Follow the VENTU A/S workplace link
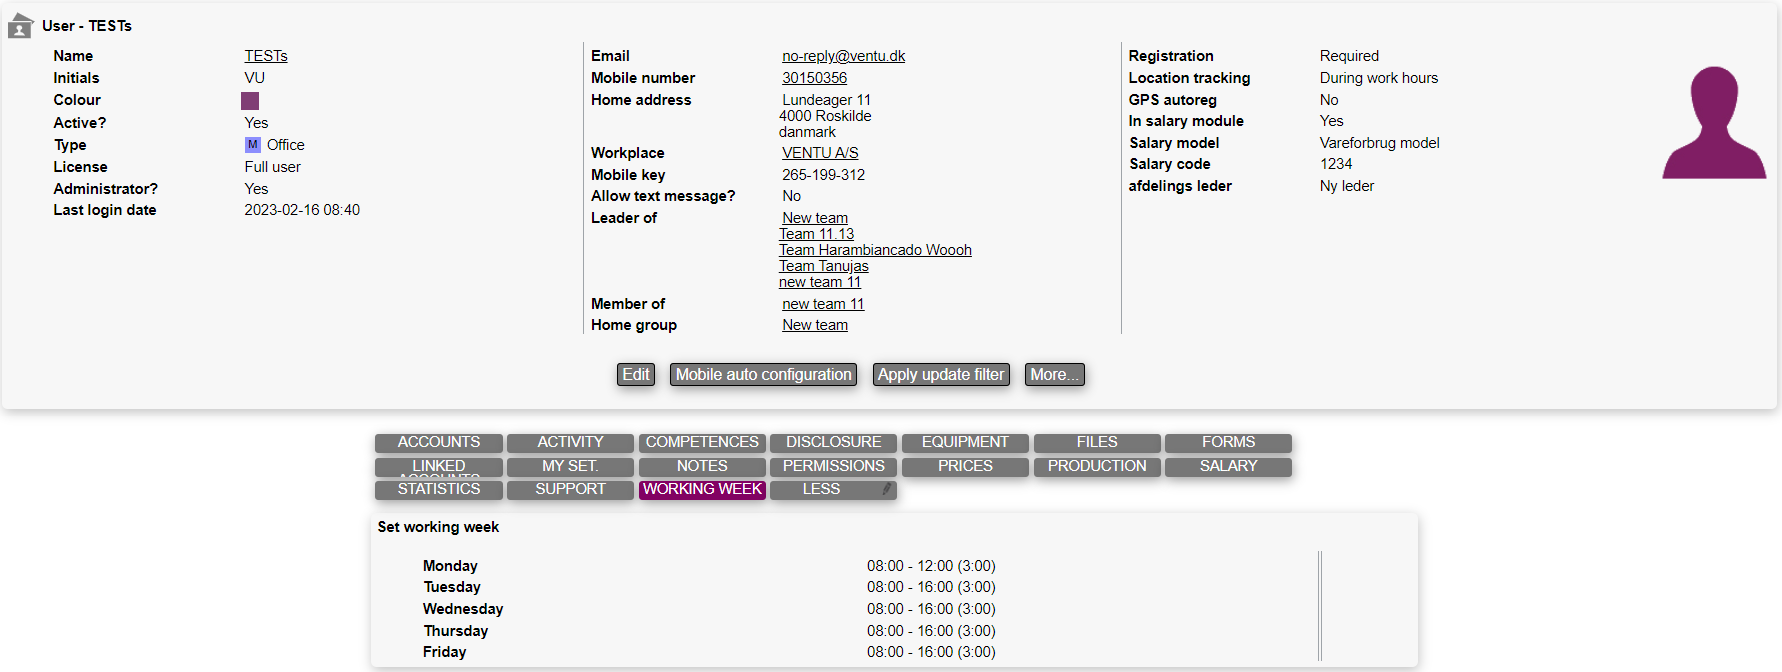Viewport: 1782px width, 672px height. click(x=820, y=153)
